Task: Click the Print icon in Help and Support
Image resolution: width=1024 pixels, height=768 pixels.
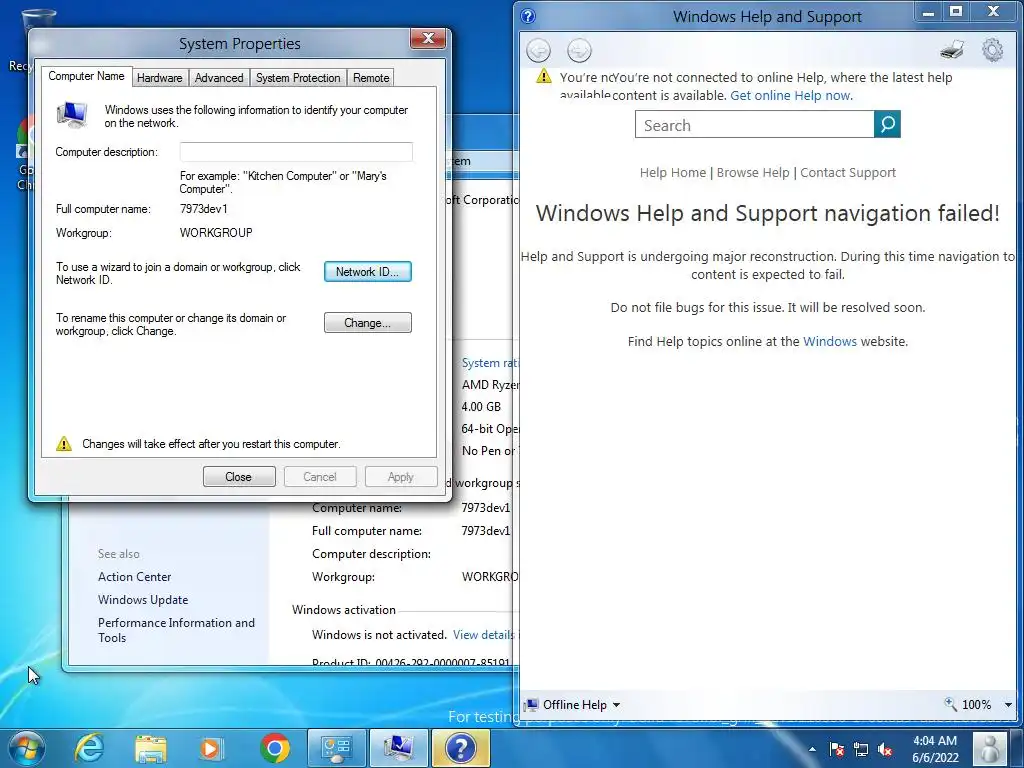Action: click(x=953, y=50)
